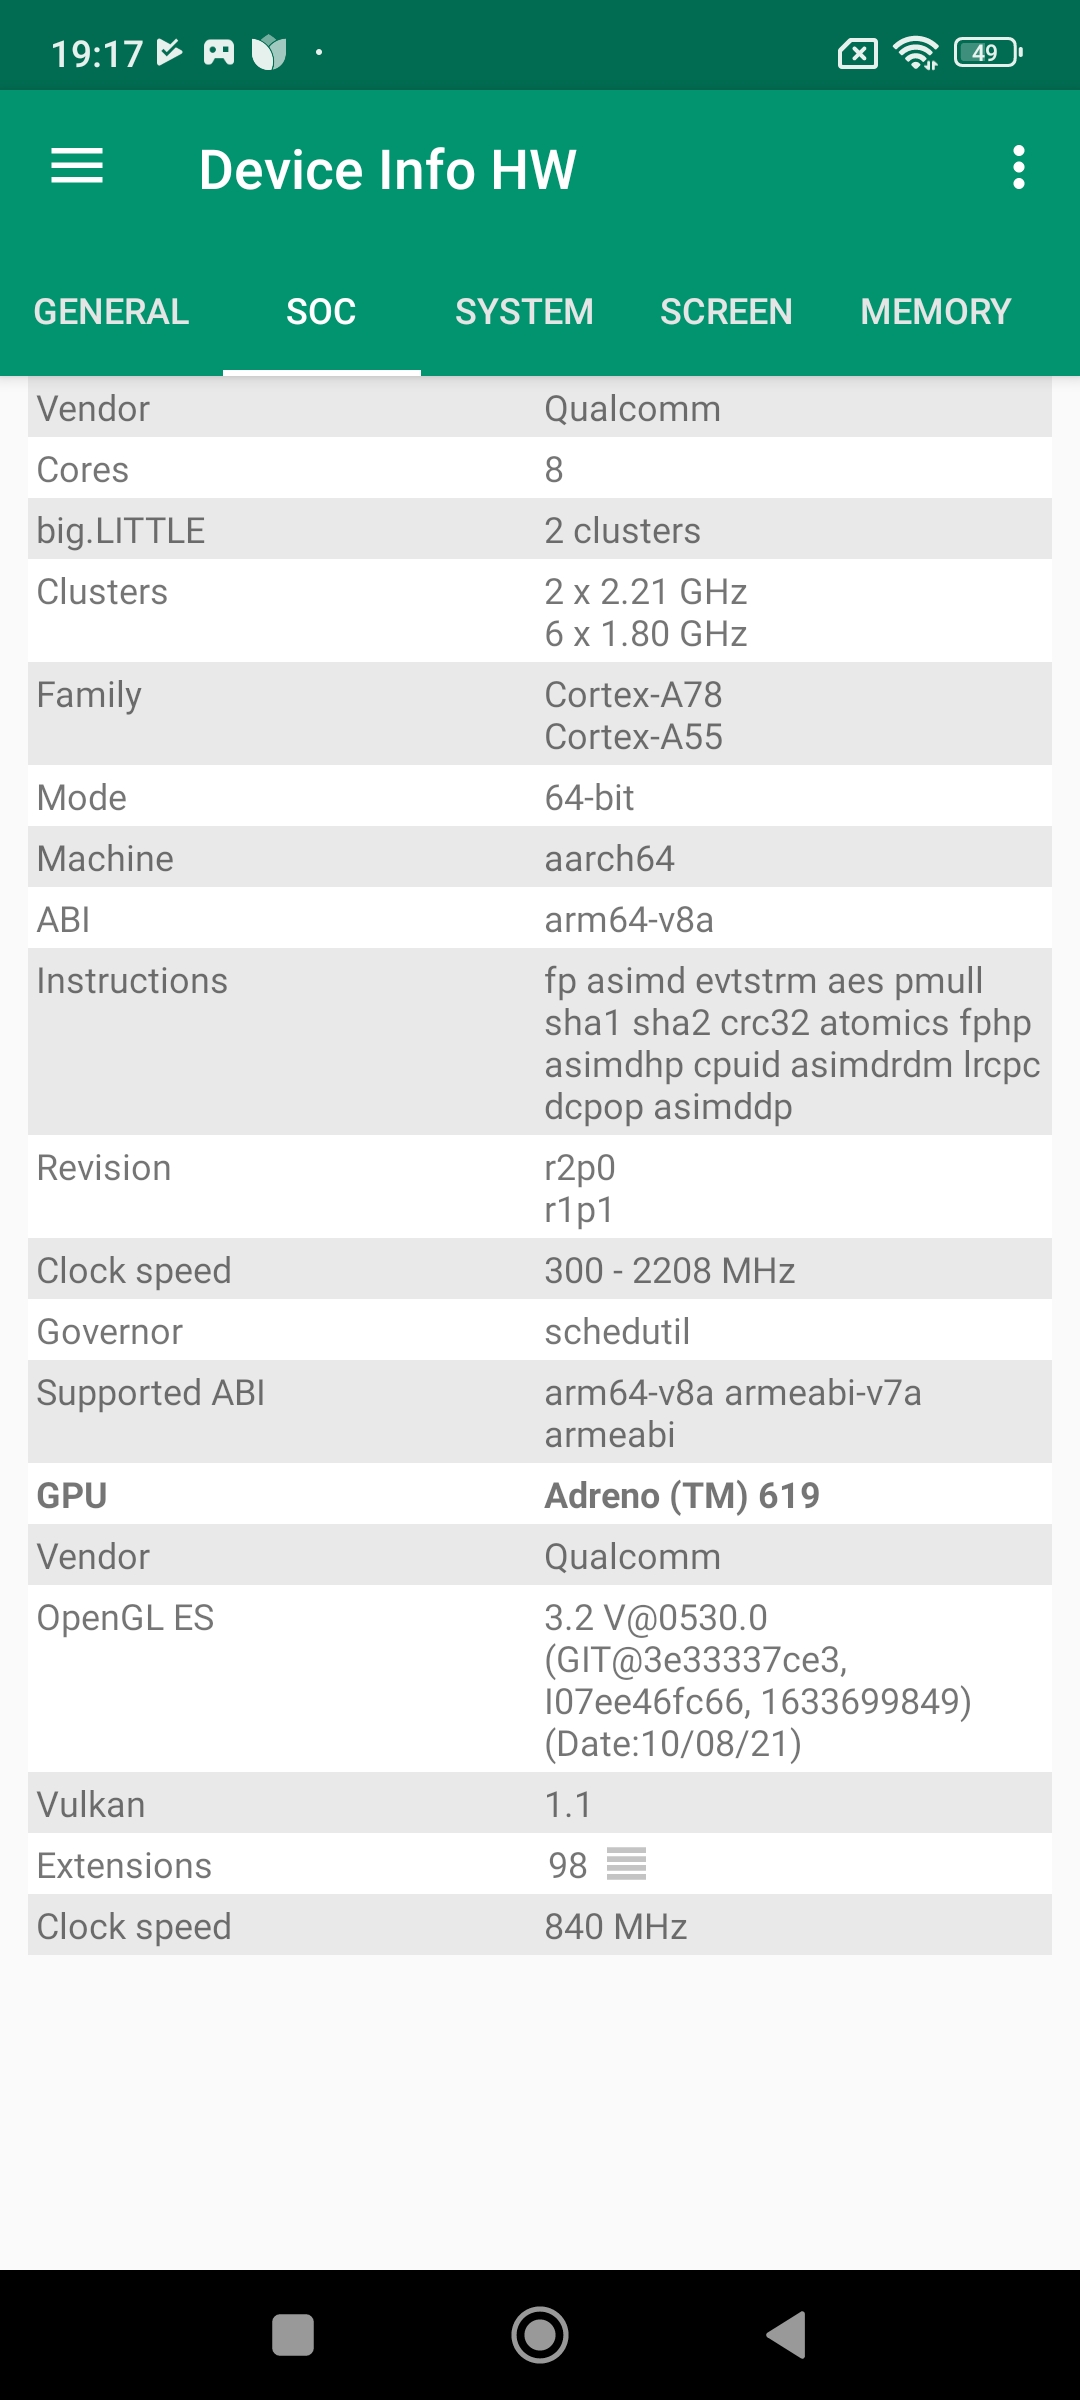Tap the Device Info HW title
This screenshot has width=1080, height=2400.
[387, 169]
